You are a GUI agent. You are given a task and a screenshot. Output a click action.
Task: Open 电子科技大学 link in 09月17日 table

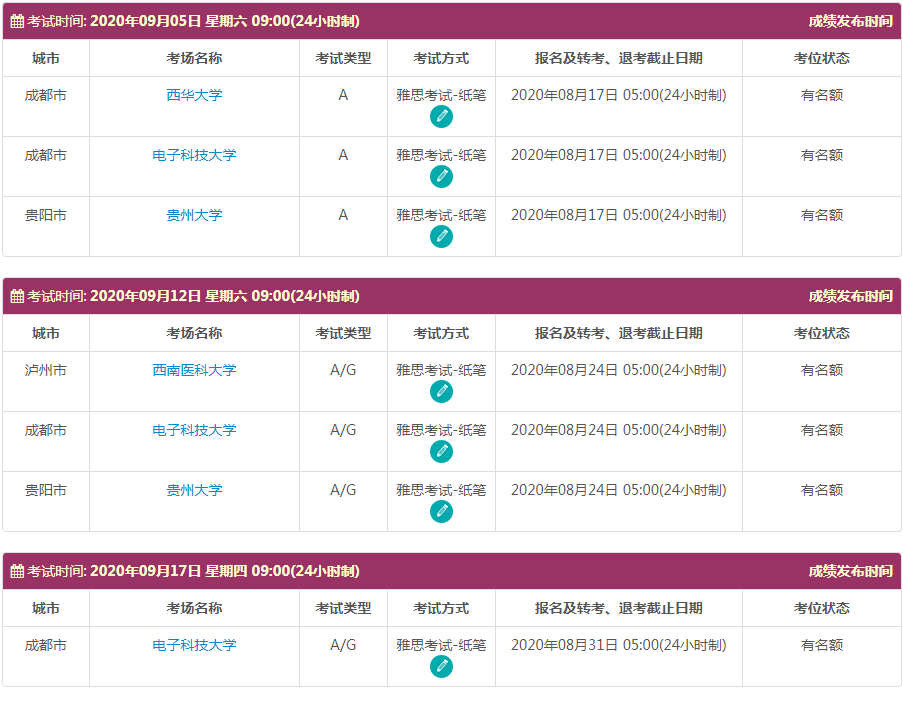click(194, 645)
